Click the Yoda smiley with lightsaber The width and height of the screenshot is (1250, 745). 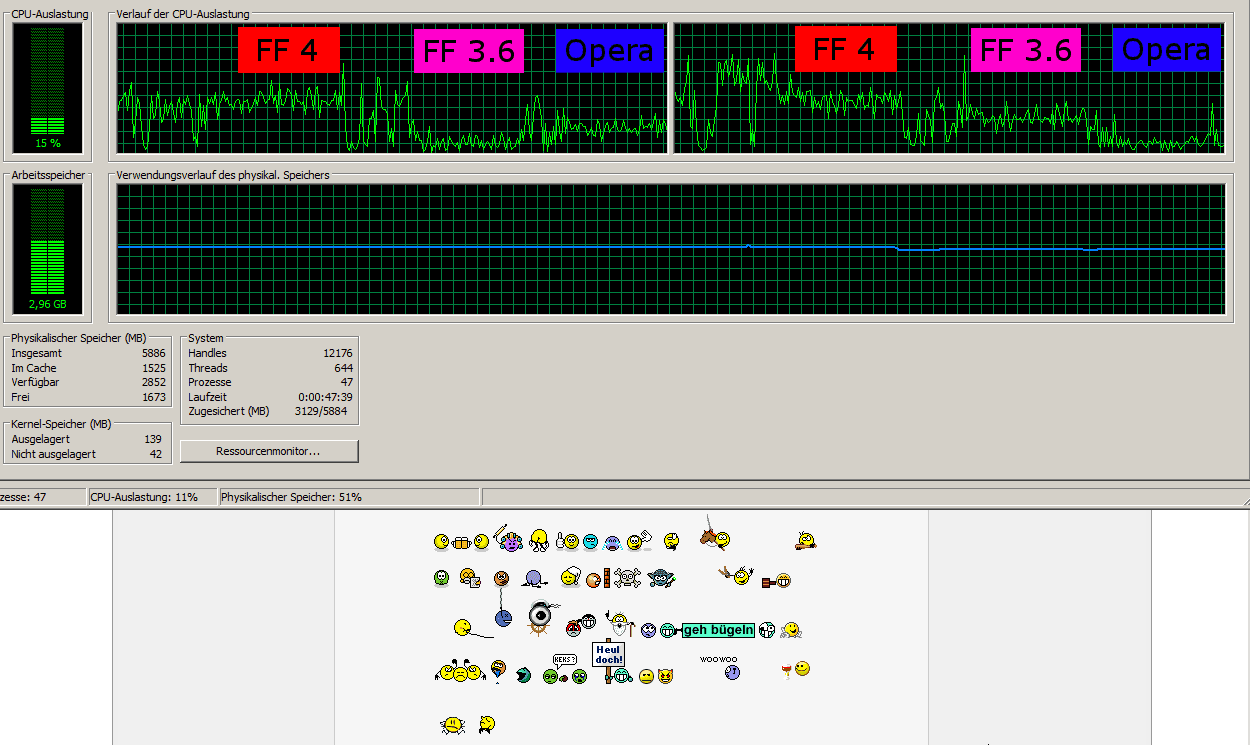[x=661, y=578]
